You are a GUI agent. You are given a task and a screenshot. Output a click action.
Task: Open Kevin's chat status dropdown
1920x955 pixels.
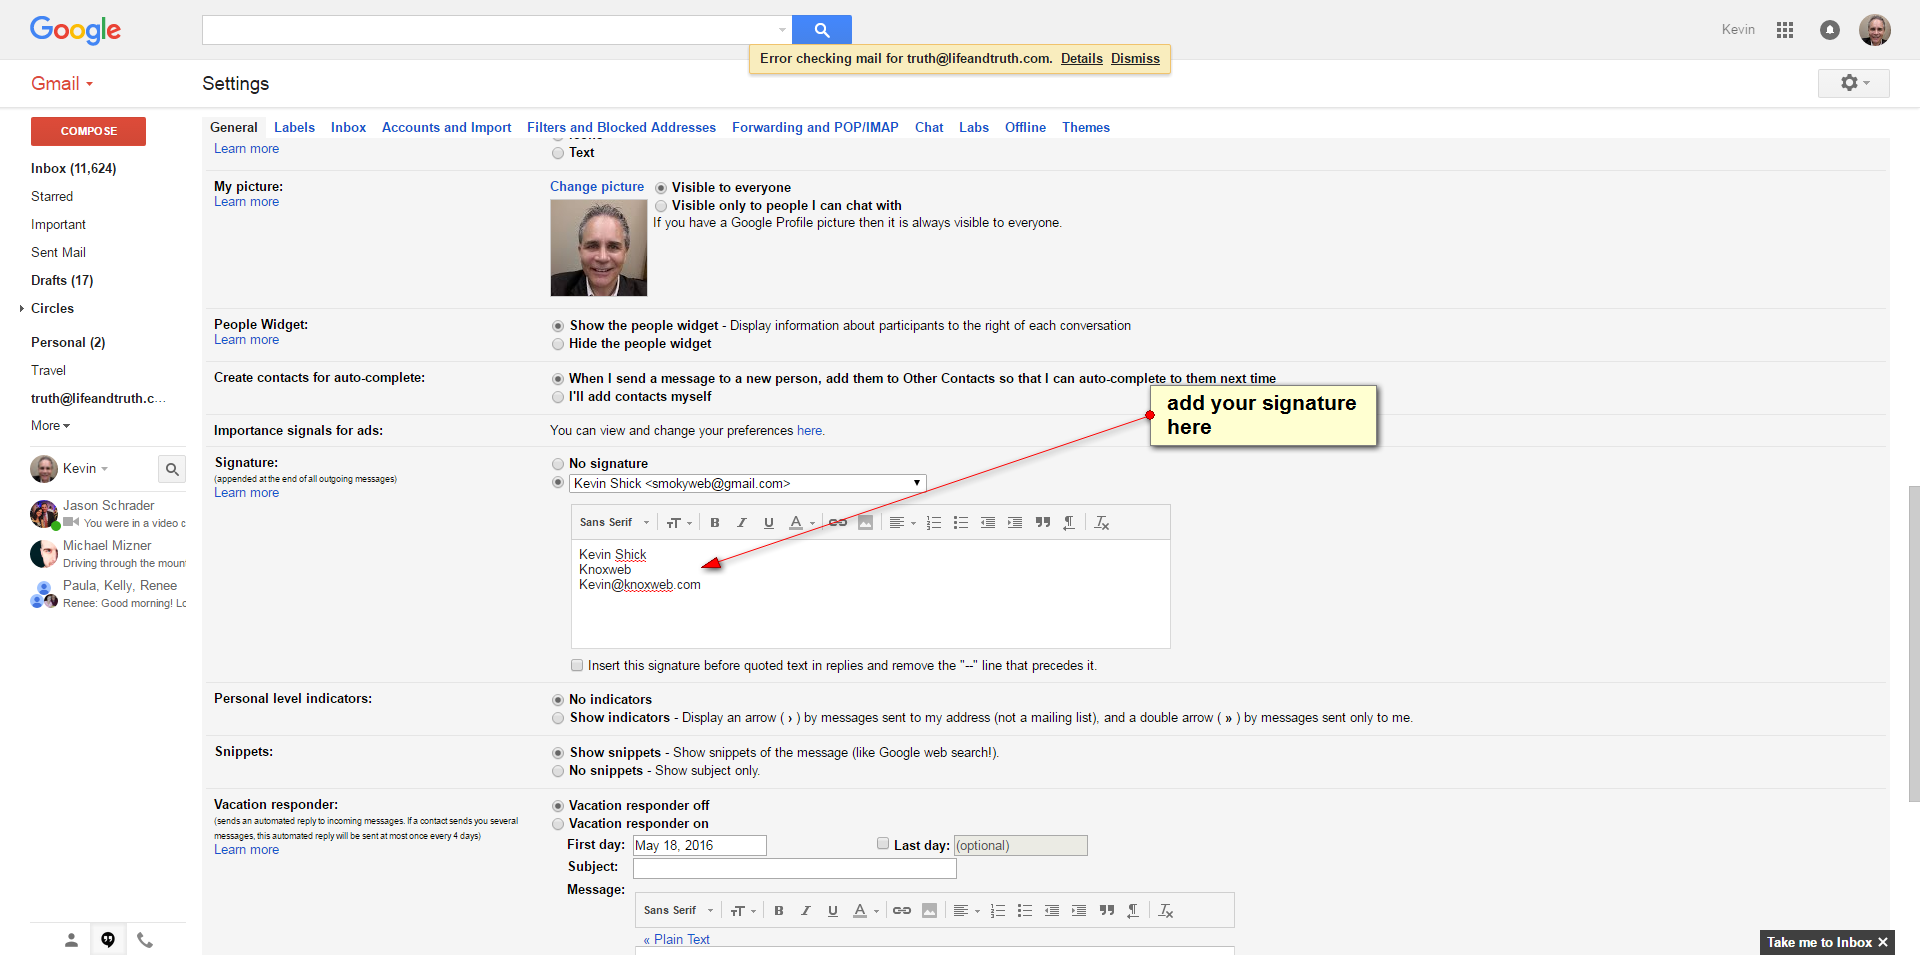pos(85,468)
